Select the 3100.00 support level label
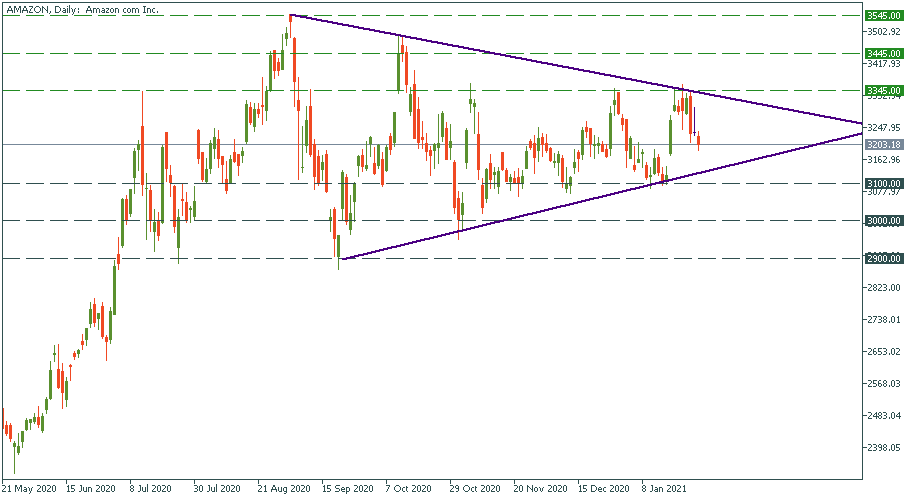Screen dimensions: 915x500 pyautogui.click(x=884, y=183)
